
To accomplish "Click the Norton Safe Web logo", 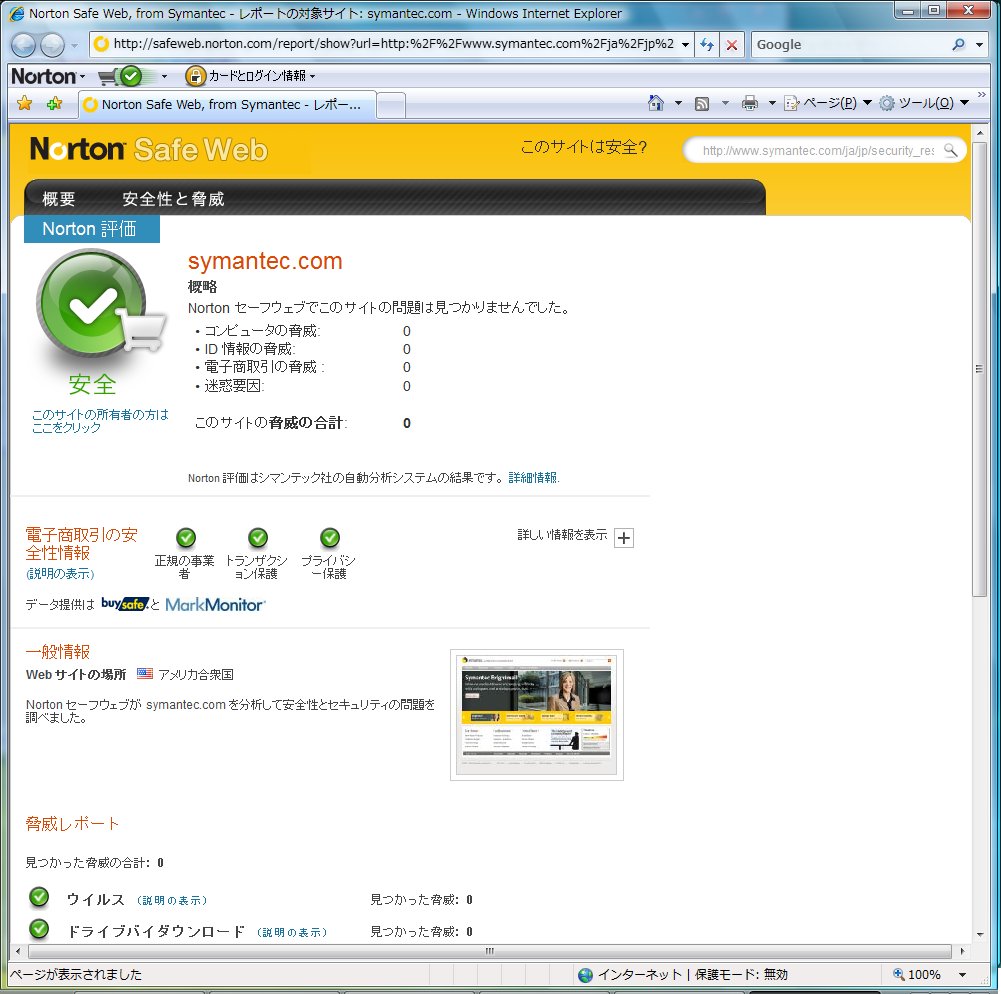I will 149,149.
